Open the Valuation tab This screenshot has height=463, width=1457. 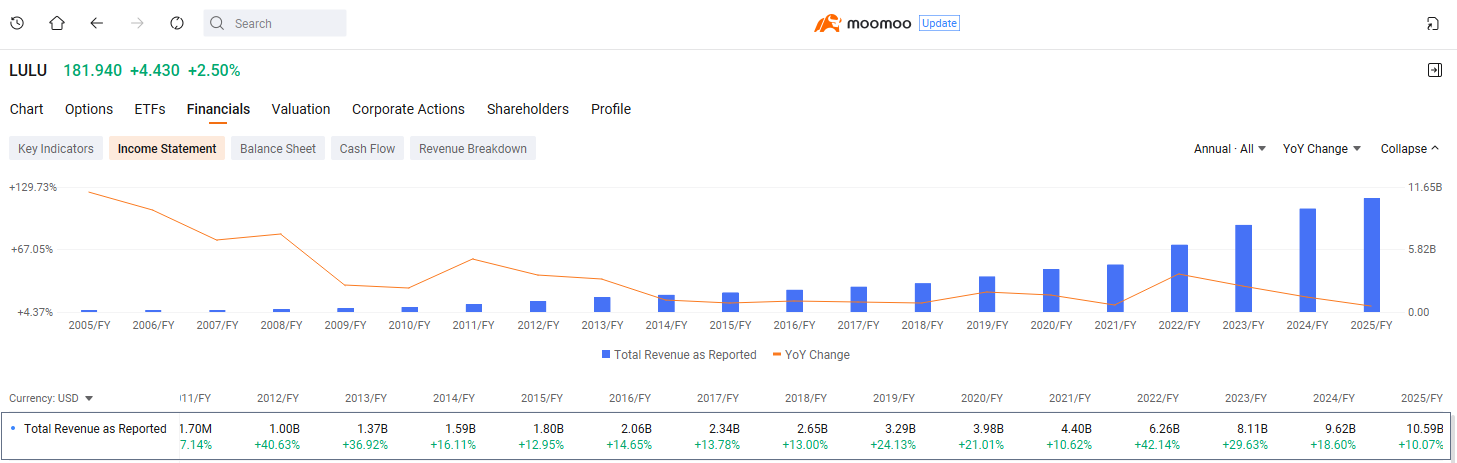301,109
